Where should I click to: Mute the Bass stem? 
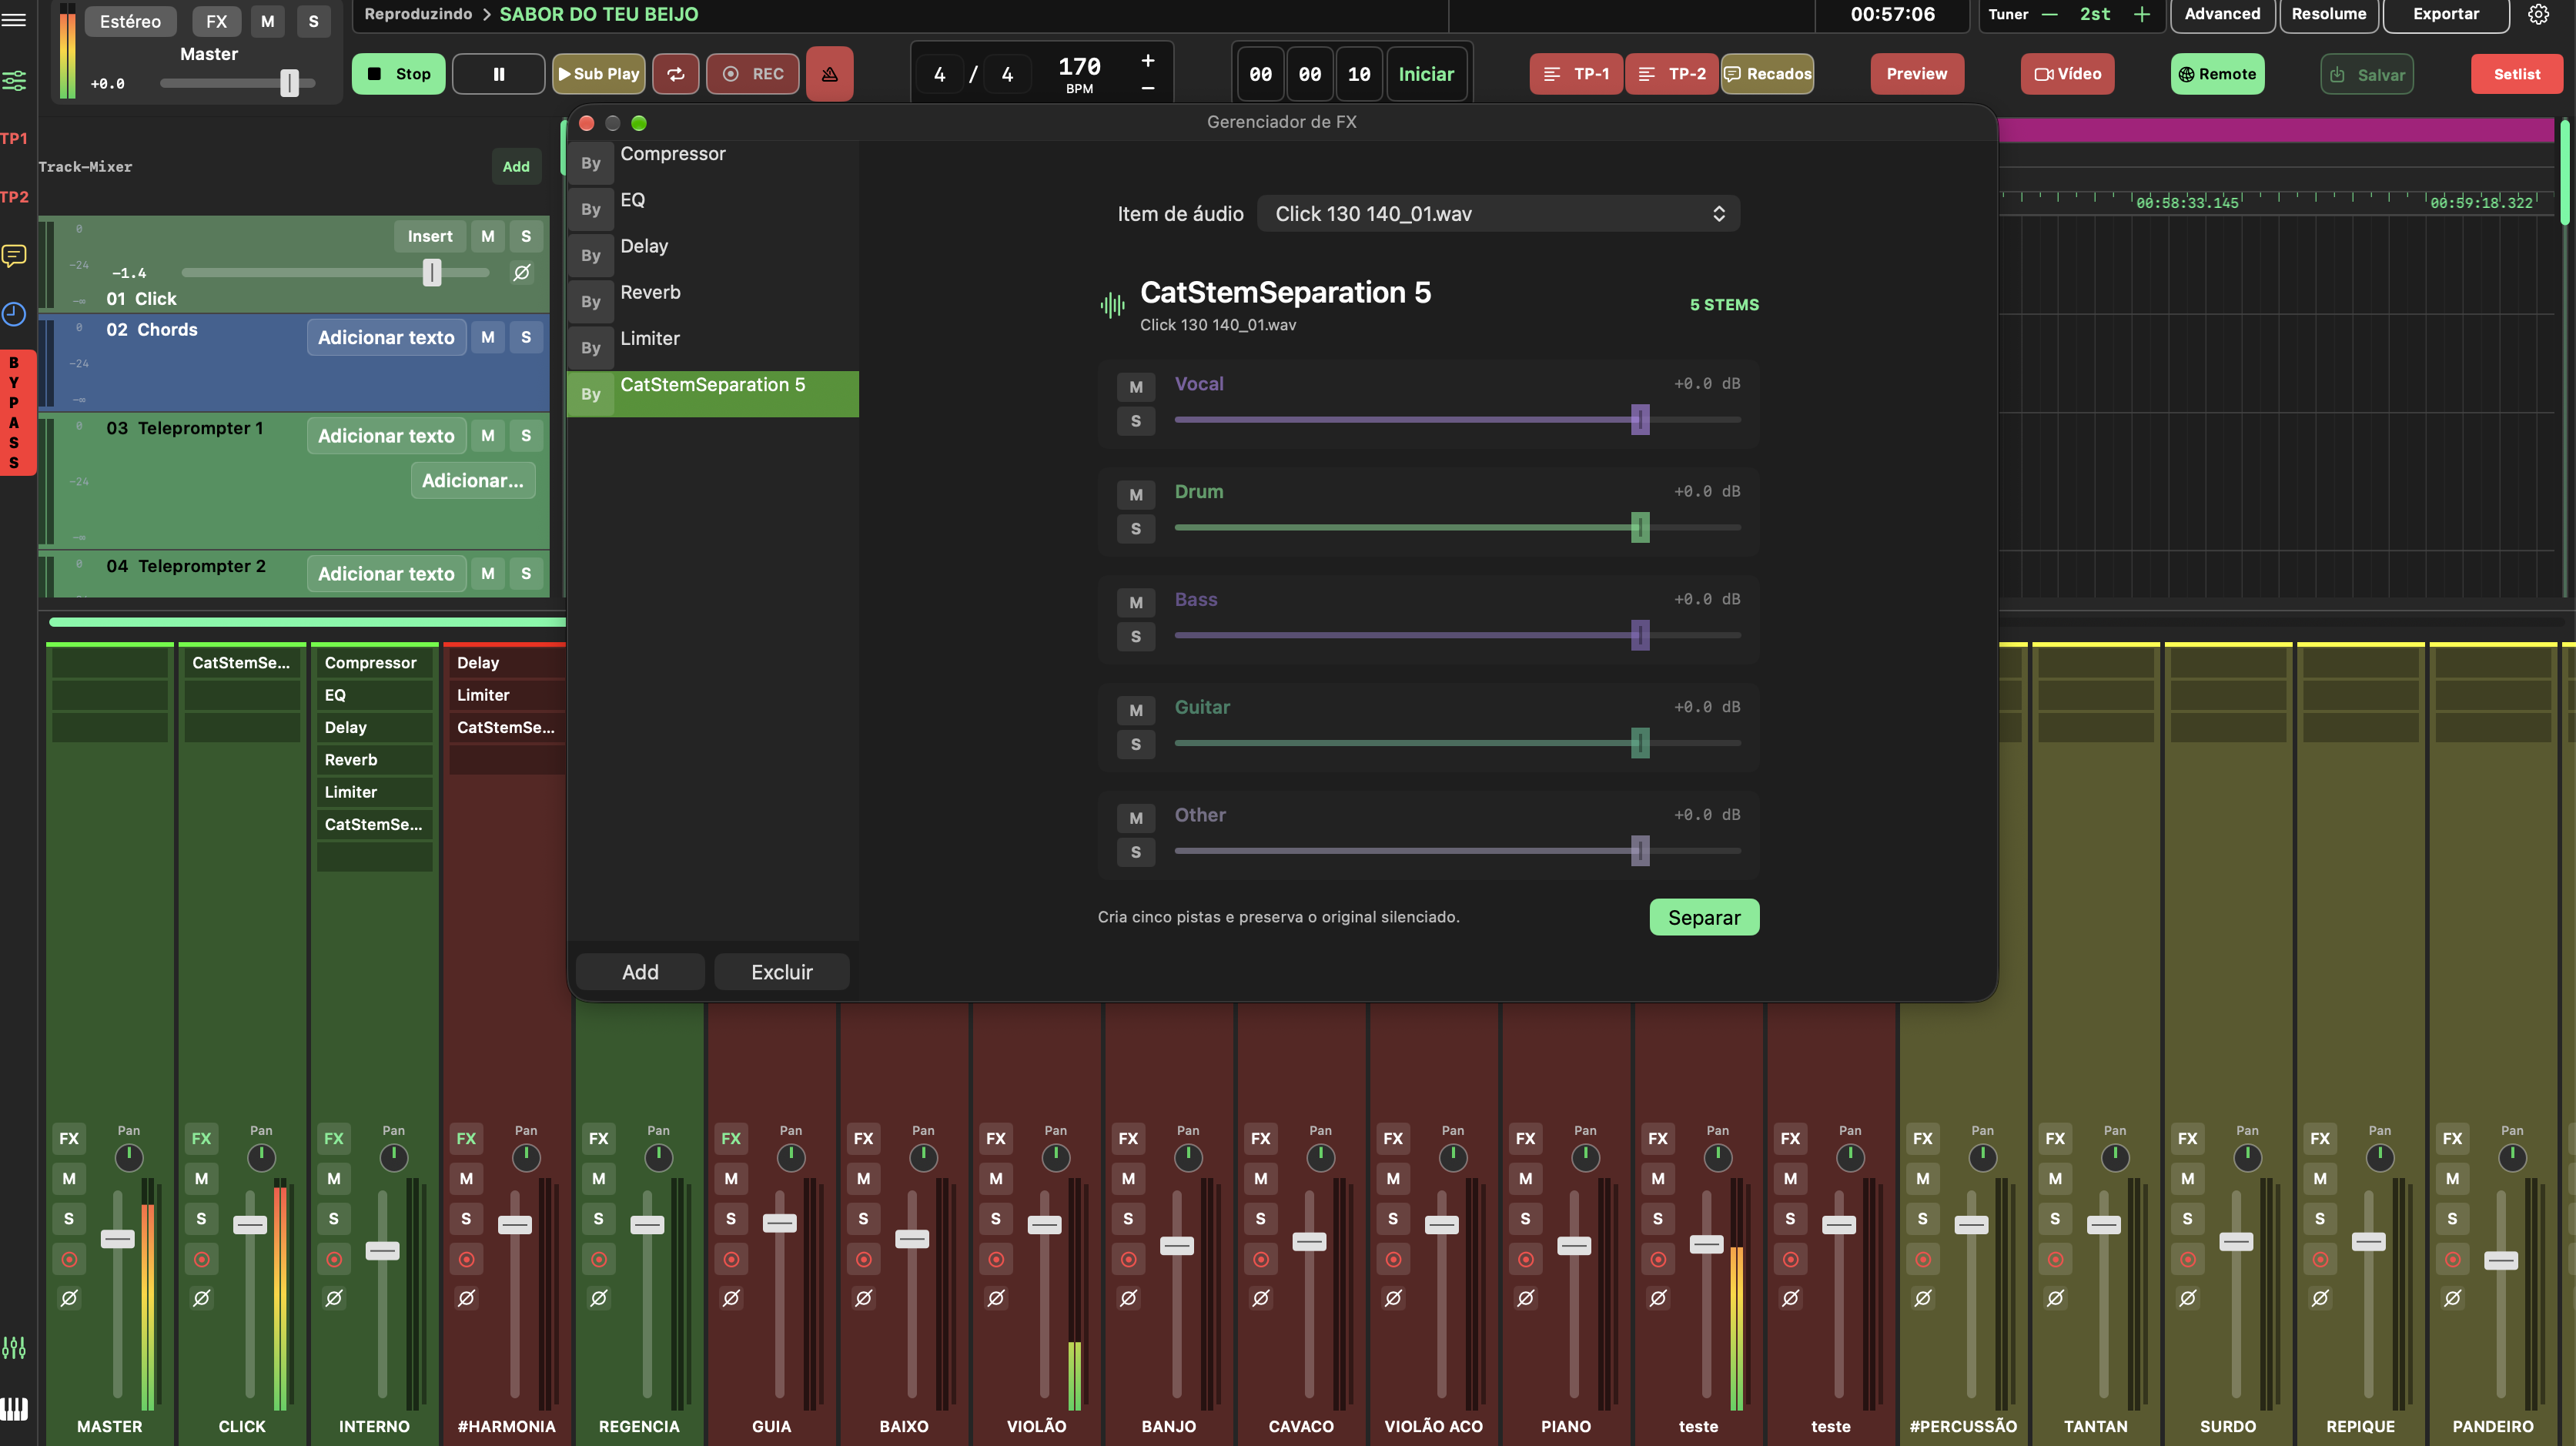(x=1135, y=603)
